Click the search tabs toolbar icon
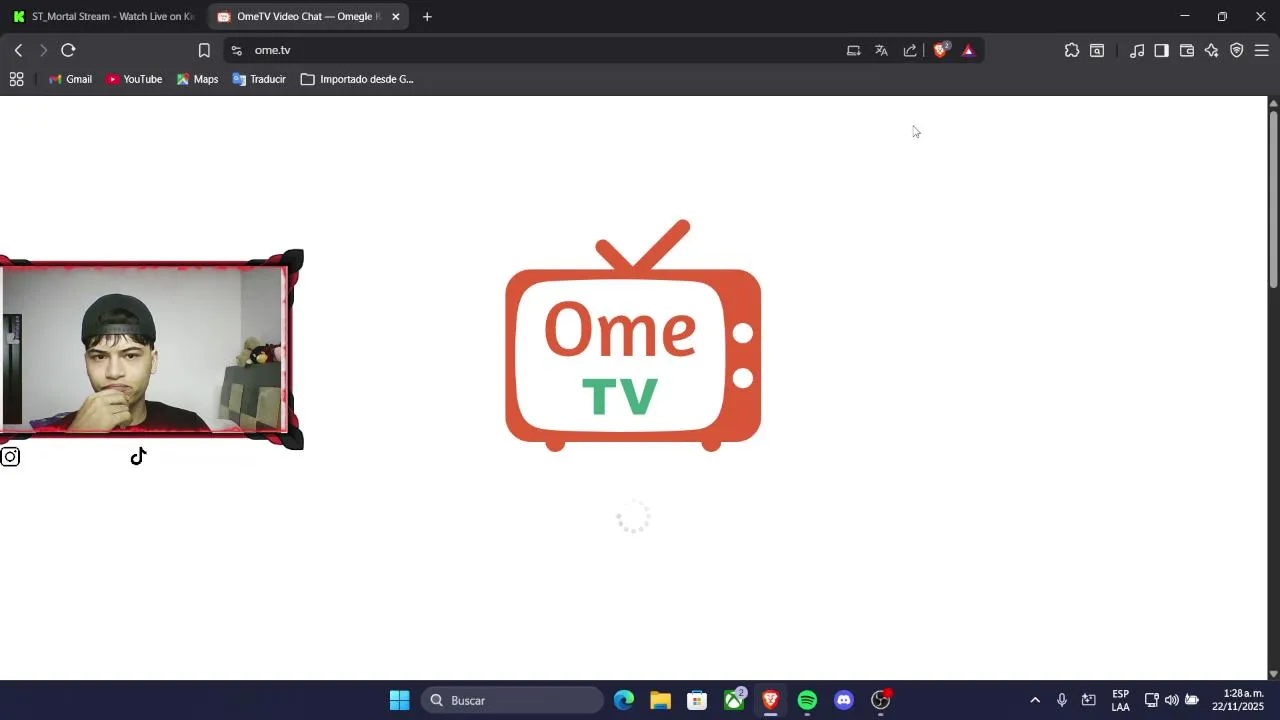 click(1097, 50)
